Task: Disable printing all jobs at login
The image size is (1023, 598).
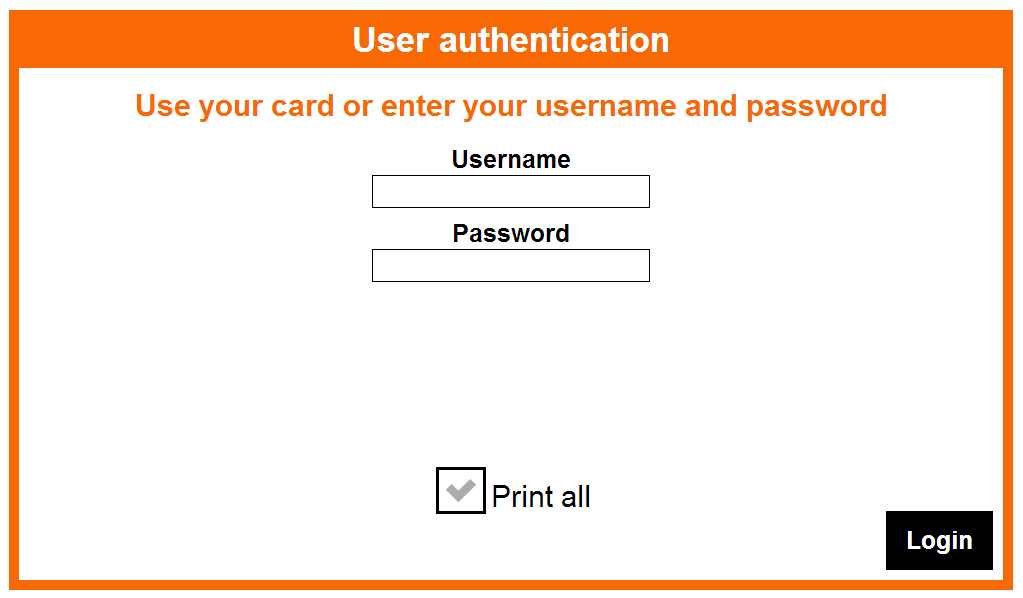Action: click(x=461, y=490)
